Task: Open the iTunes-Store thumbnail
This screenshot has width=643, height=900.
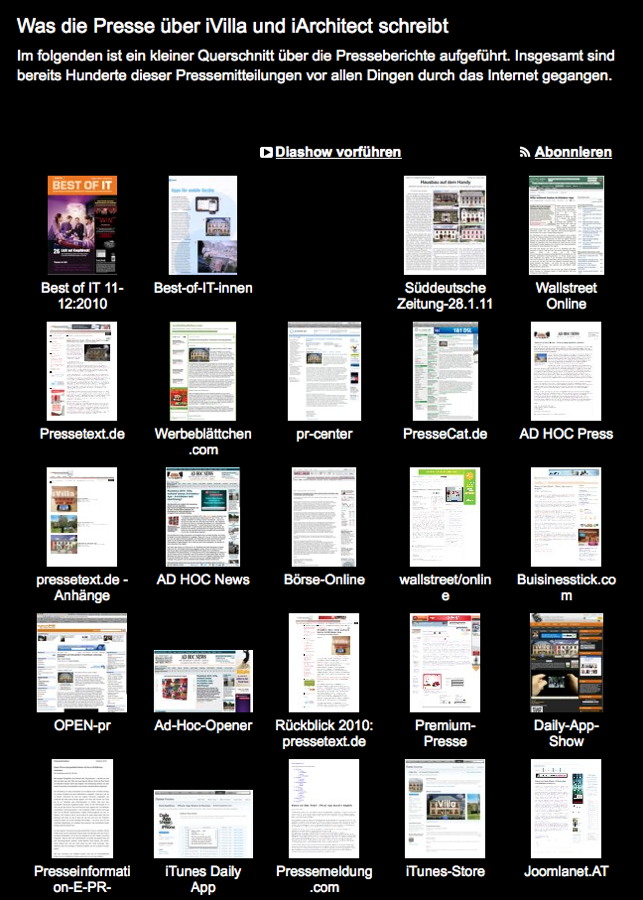Action: coord(445,808)
